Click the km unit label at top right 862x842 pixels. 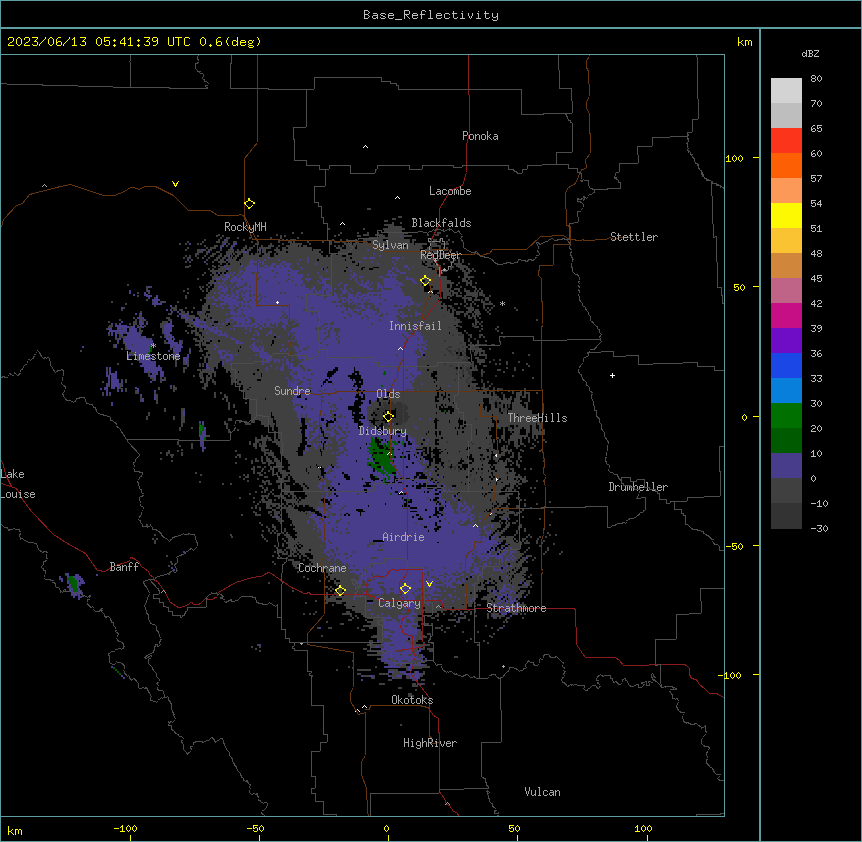(x=745, y=42)
